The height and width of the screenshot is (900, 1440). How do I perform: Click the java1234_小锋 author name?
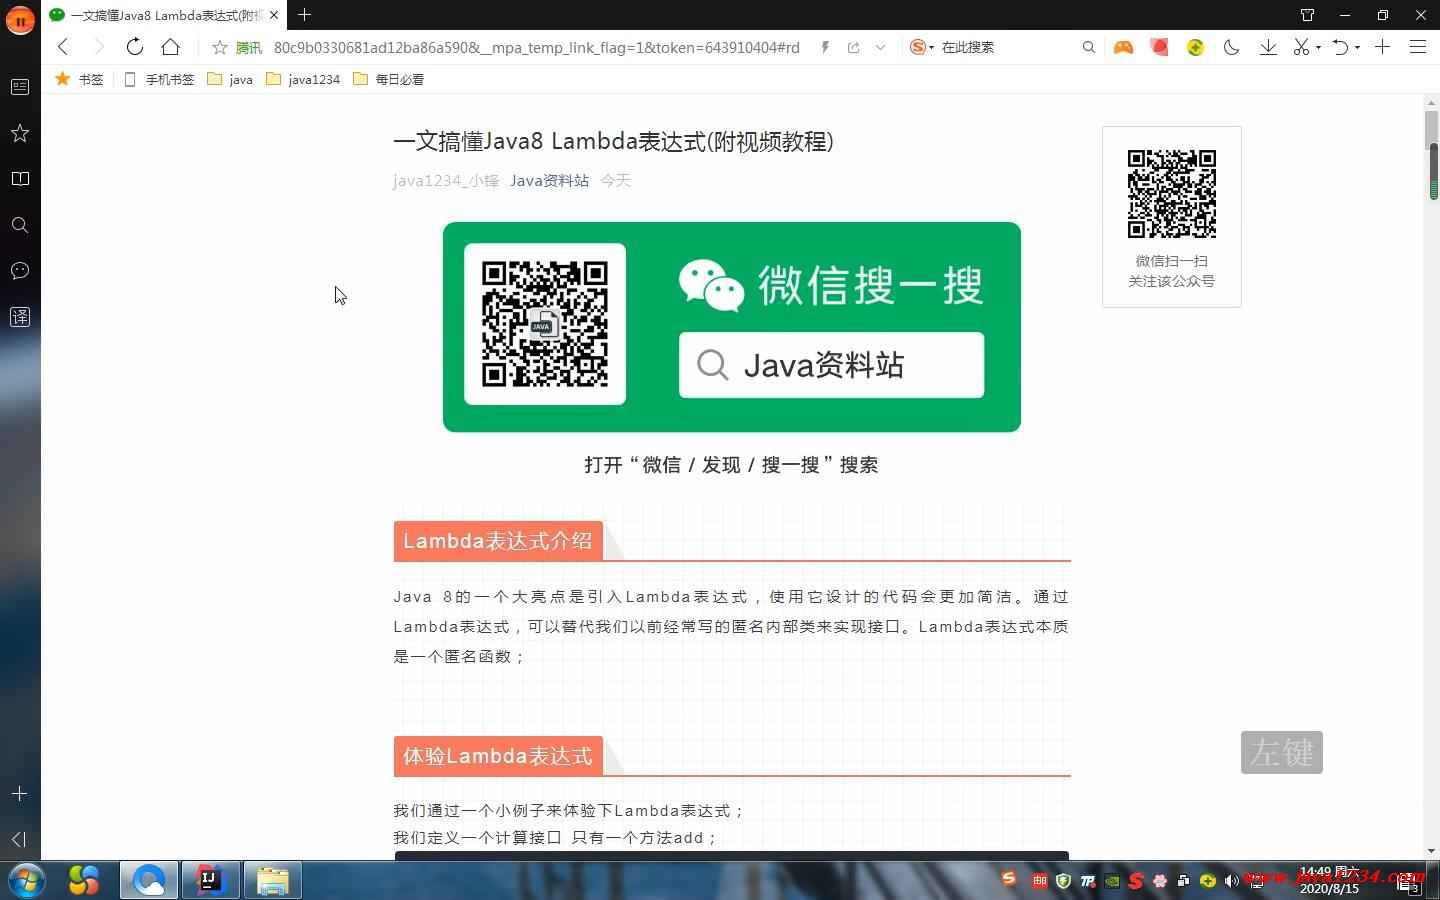[446, 180]
